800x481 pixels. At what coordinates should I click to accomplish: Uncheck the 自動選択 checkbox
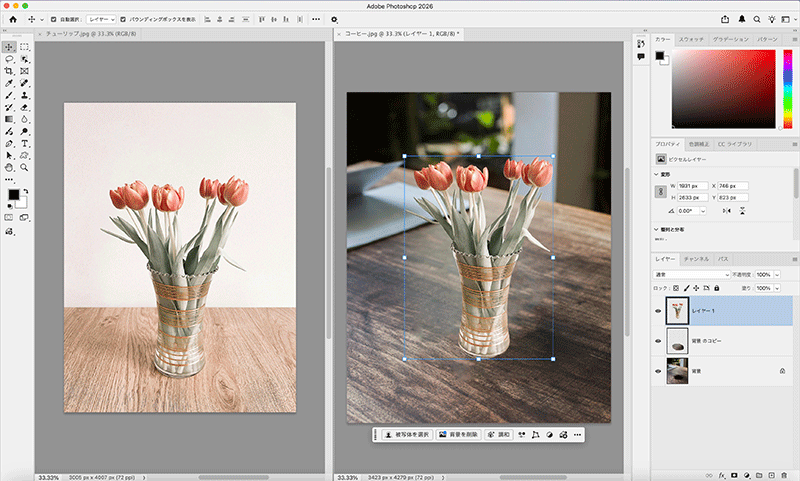click(x=54, y=19)
